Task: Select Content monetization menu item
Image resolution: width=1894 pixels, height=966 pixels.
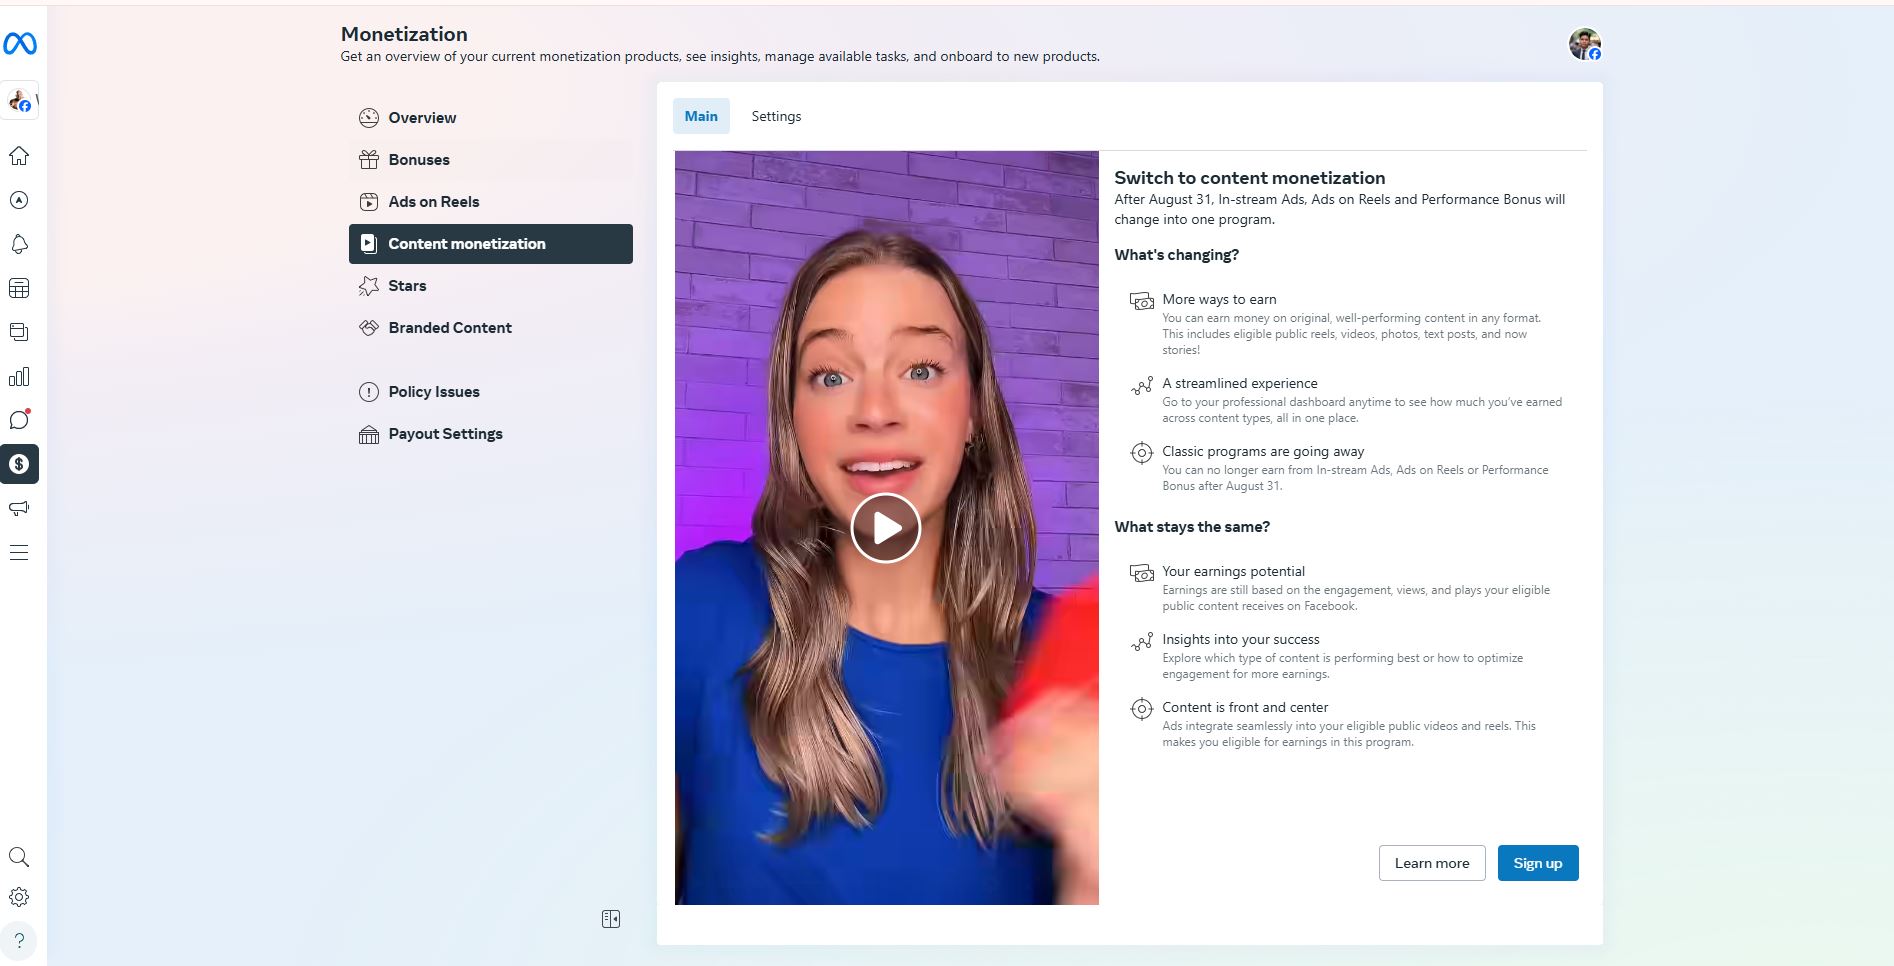Action: 491,244
